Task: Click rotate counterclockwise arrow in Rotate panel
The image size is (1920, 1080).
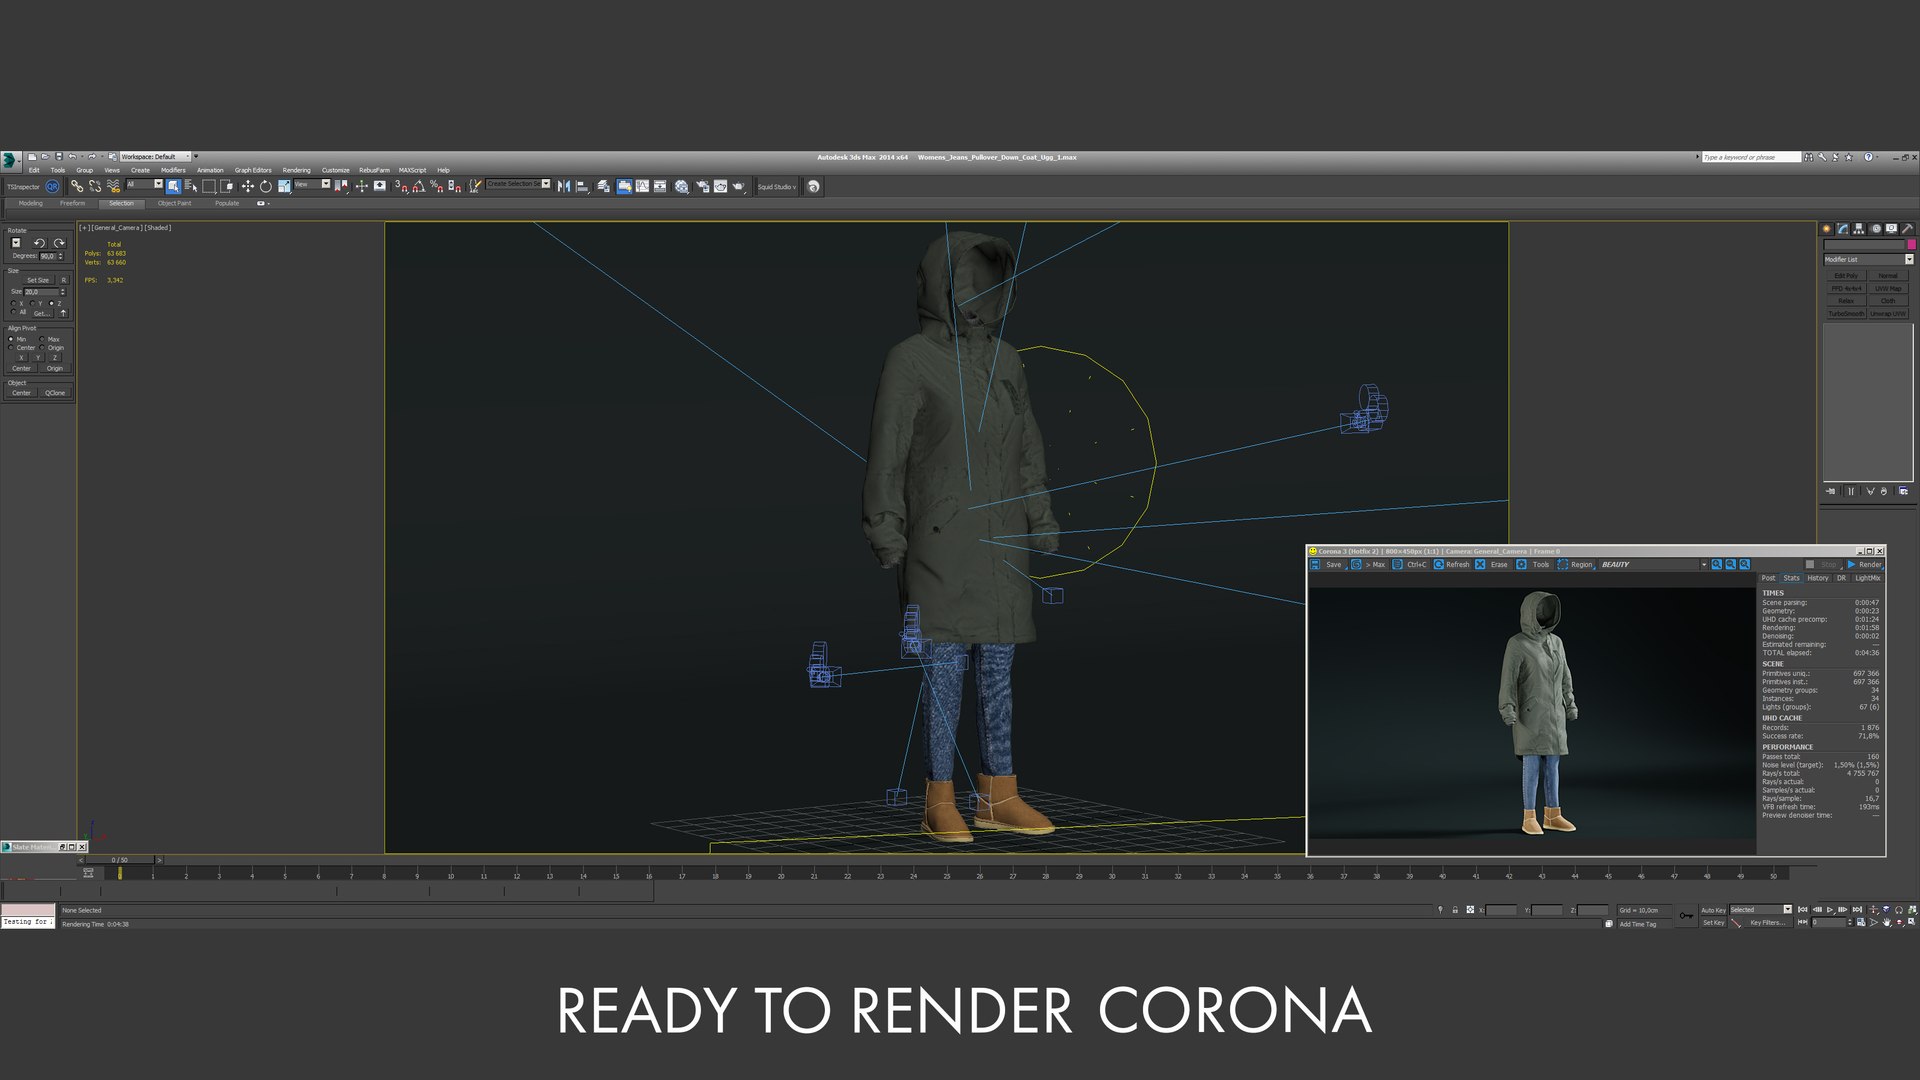Action: pos(40,243)
